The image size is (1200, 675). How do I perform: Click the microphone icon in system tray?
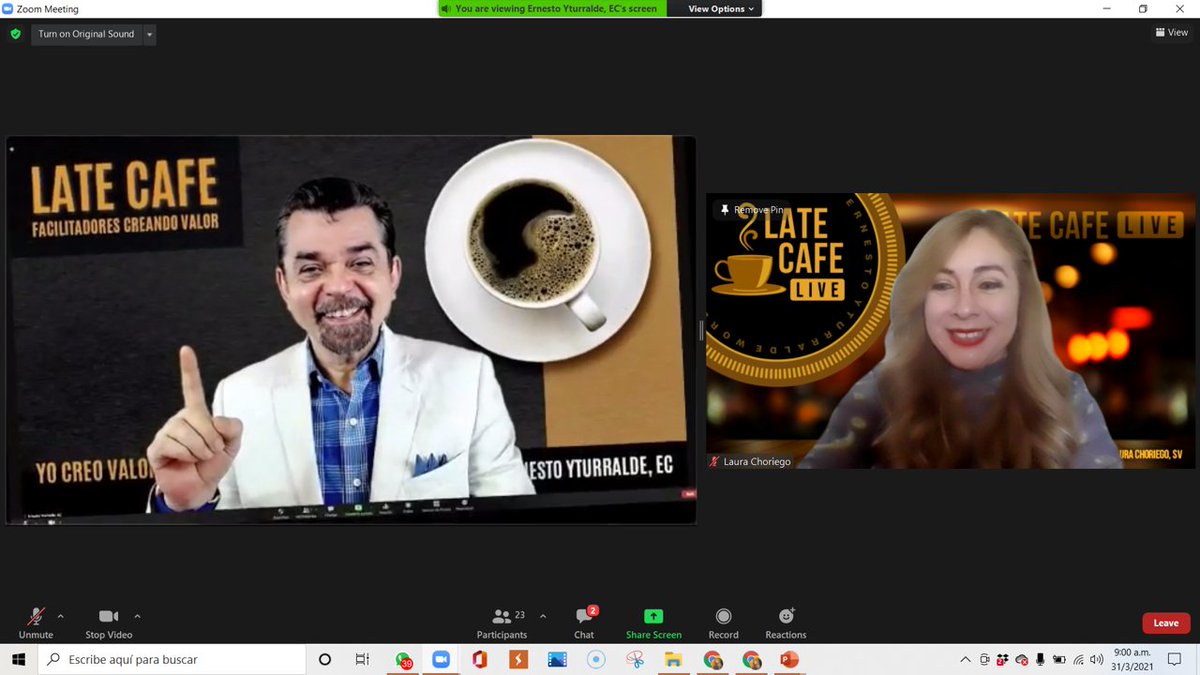click(x=1040, y=660)
